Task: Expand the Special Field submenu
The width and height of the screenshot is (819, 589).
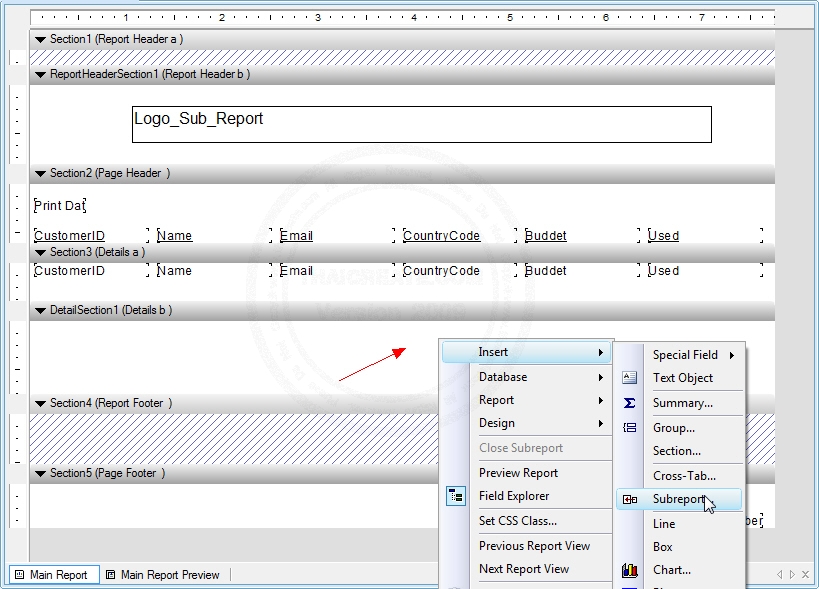Action: [693, 355]
